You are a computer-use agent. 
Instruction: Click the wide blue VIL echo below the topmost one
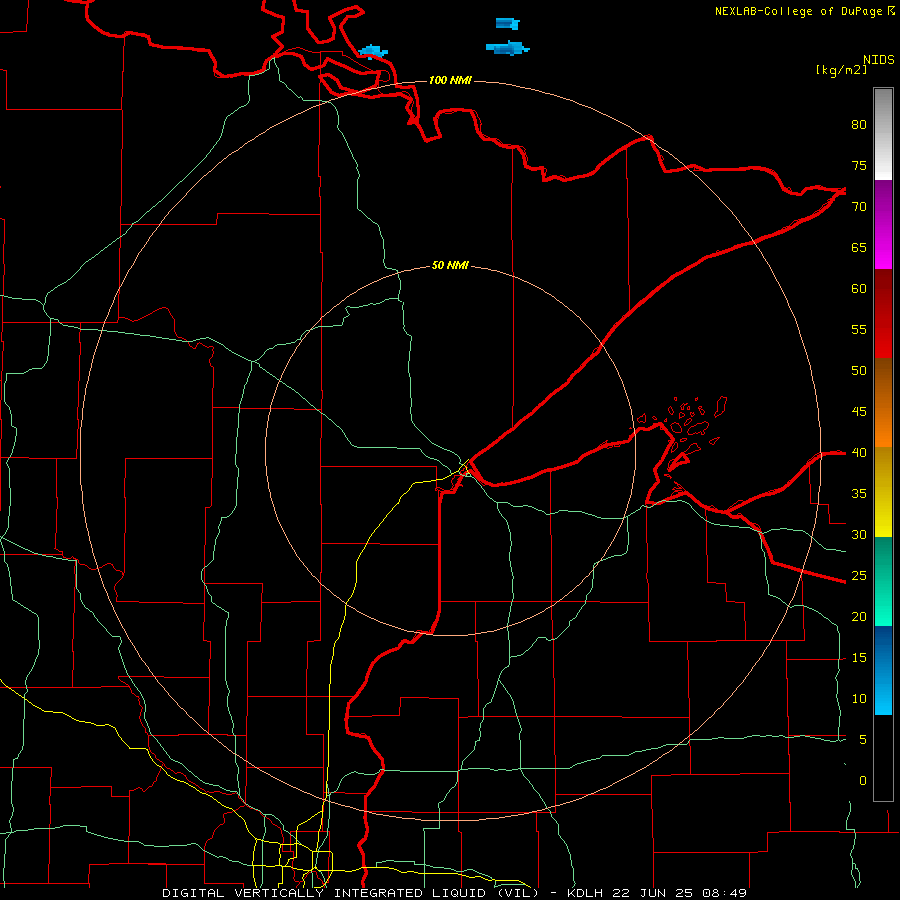point(507,48)
